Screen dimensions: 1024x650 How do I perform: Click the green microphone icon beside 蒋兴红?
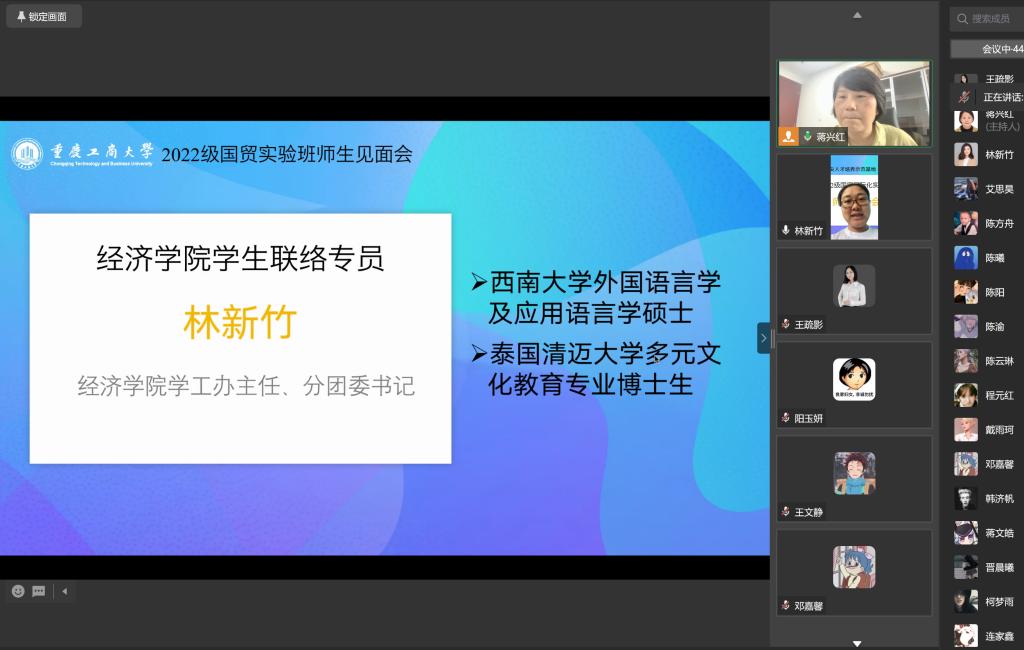(807, 136)
